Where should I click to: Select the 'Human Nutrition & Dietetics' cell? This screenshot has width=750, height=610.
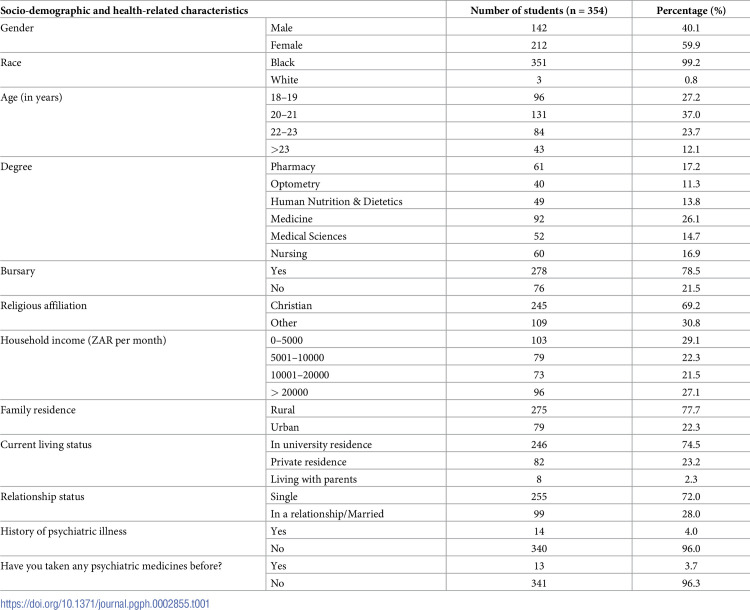click(336, 201)
